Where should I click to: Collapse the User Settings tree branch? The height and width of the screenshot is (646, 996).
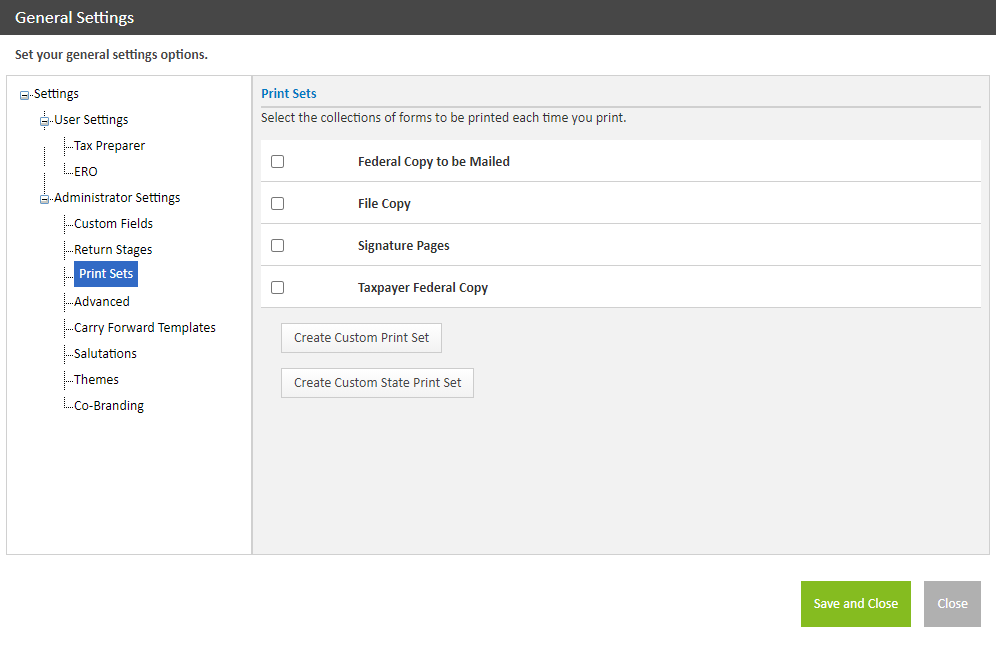pyautogui.click(x=45, y=121)
